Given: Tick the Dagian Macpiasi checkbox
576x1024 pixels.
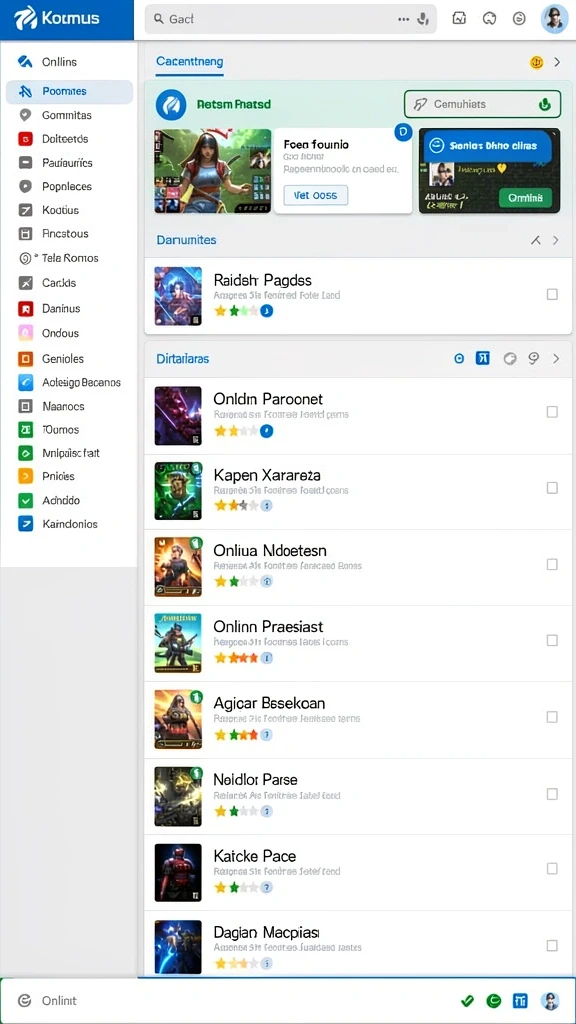Looking at the screenshot, I should [552, 946].
